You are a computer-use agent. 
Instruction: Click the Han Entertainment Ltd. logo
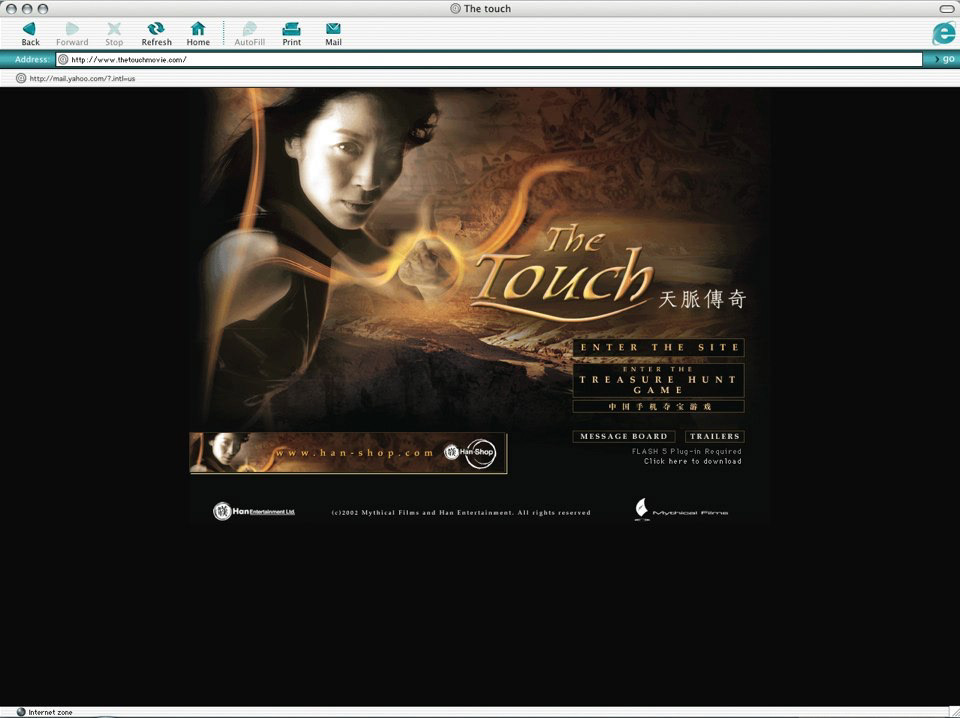tap(254, 511)
